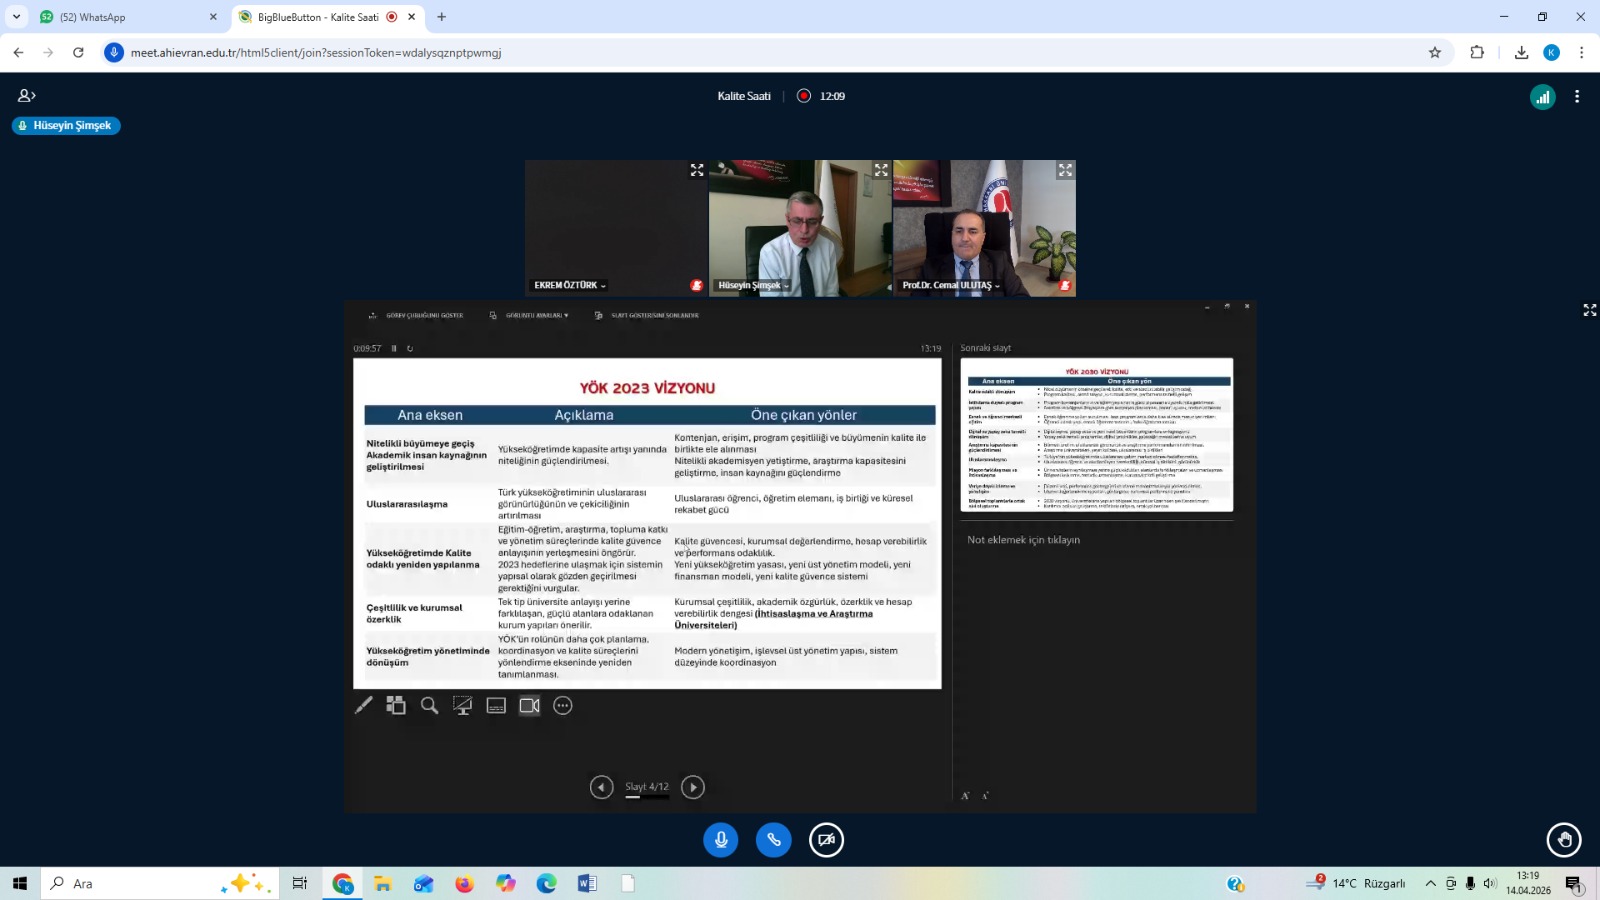
Task: Go to the next slide arrow
Action: point(693,787)
